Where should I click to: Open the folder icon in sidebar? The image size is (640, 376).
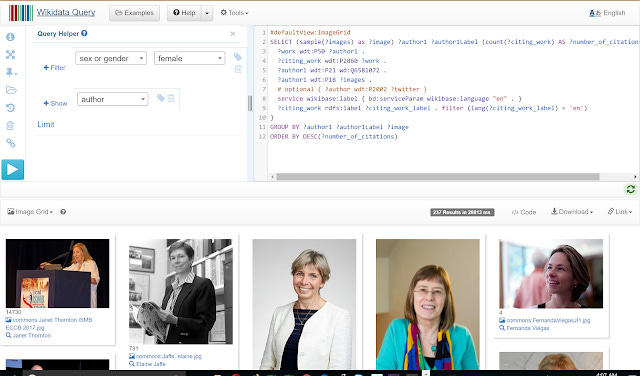tap(11, 90)
